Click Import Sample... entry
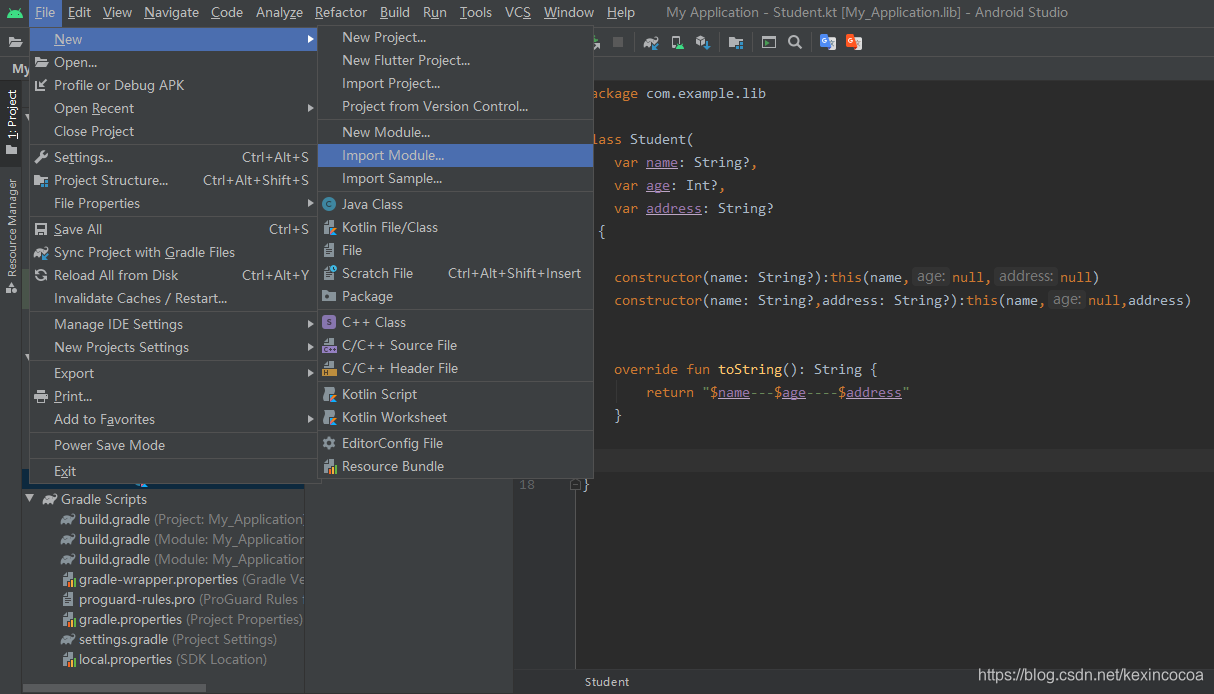 point(456,178)
